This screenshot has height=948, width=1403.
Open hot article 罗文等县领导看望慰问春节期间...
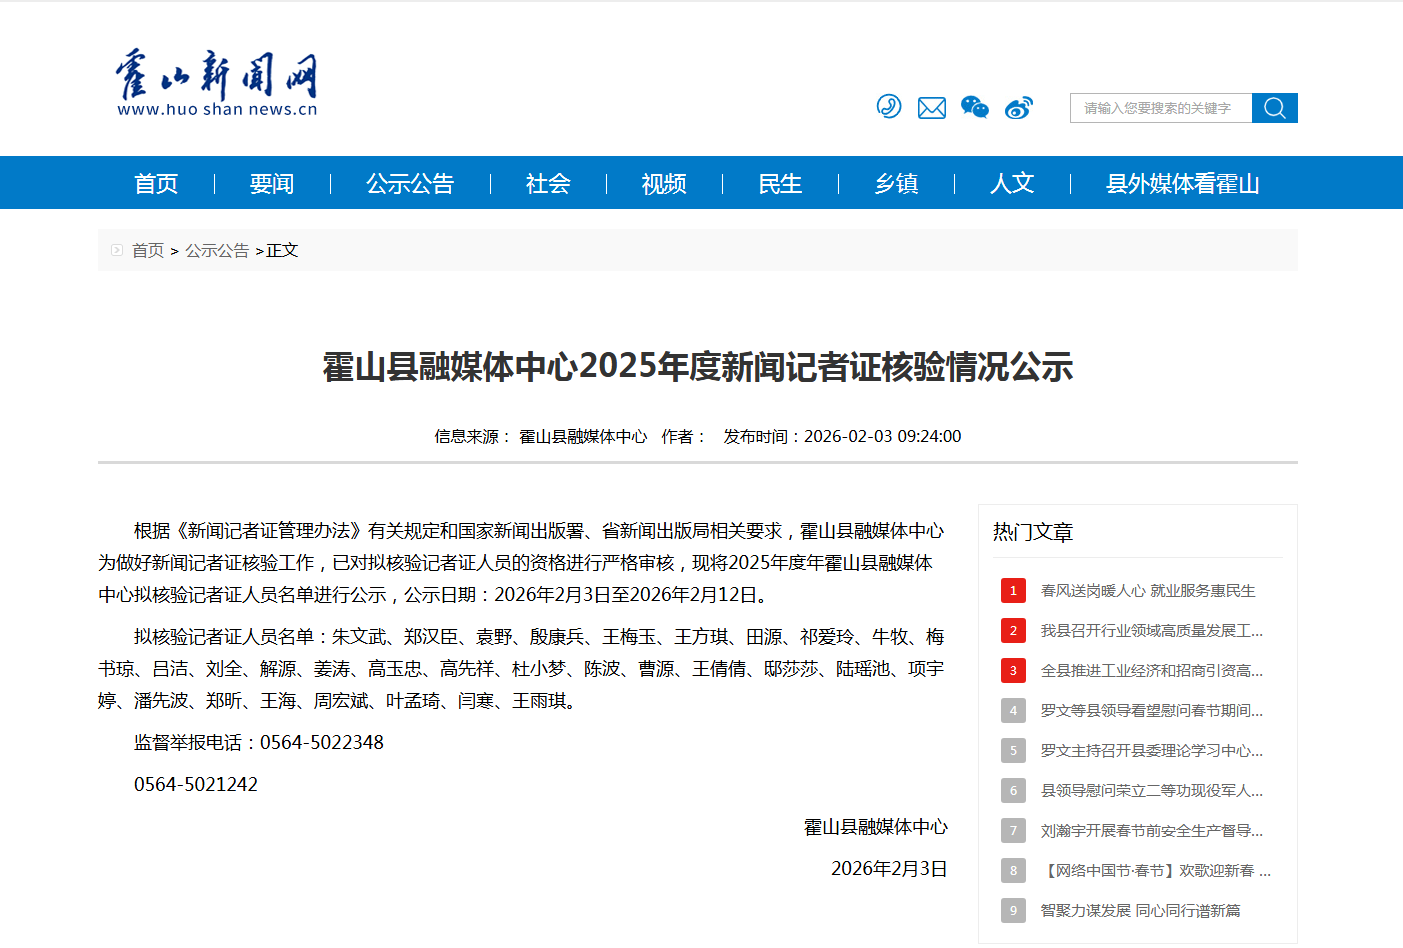pos(1152,711)
